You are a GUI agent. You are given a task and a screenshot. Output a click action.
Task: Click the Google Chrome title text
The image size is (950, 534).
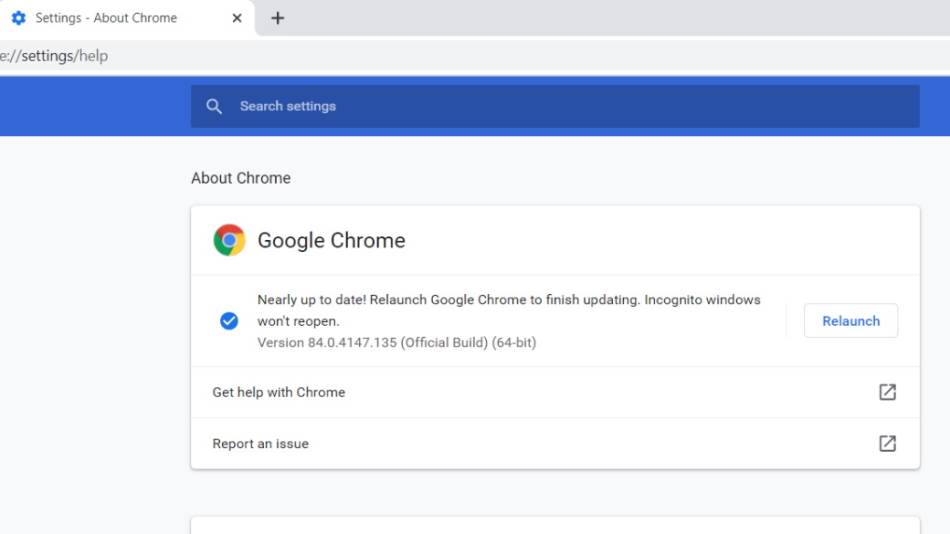tap(331, 241)
